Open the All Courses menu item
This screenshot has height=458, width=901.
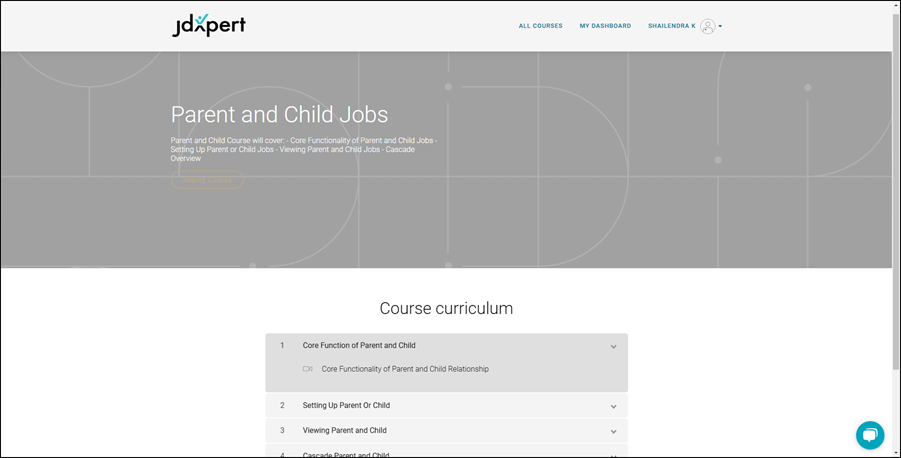pyautogui.click(x=540, y=26)
